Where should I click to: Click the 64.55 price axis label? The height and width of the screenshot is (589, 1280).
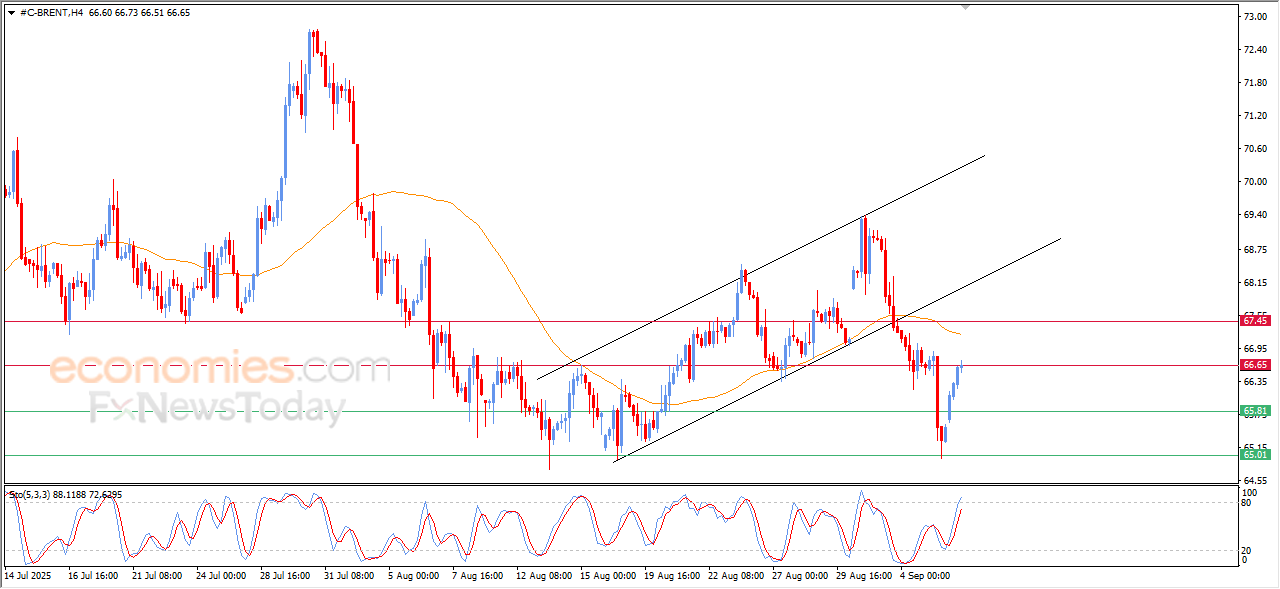tap(1256, 481)
